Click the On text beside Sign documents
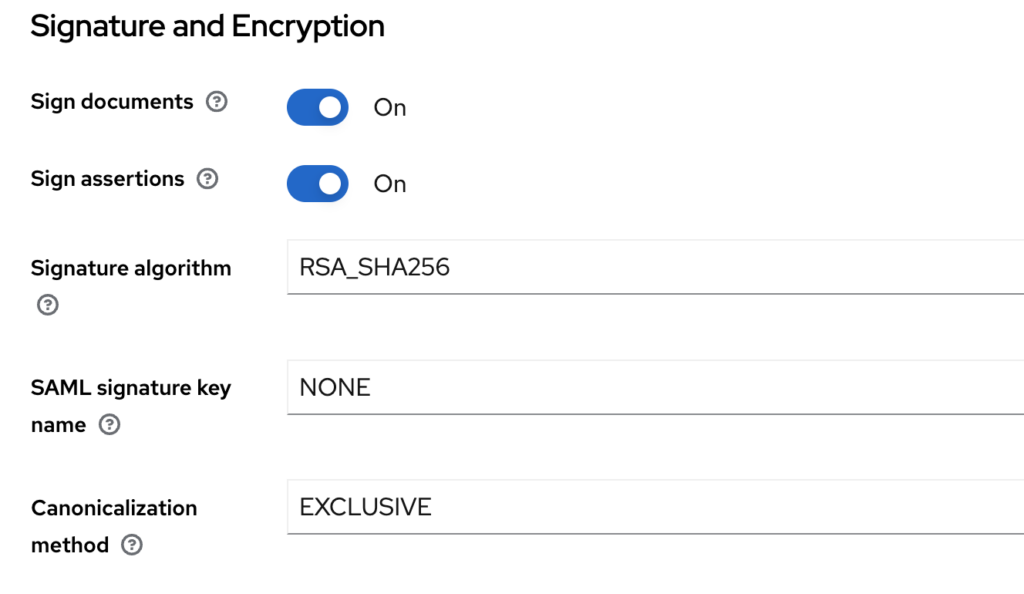Image resolution: width=1024 pixels, height=594 pixels. point(390,108)
